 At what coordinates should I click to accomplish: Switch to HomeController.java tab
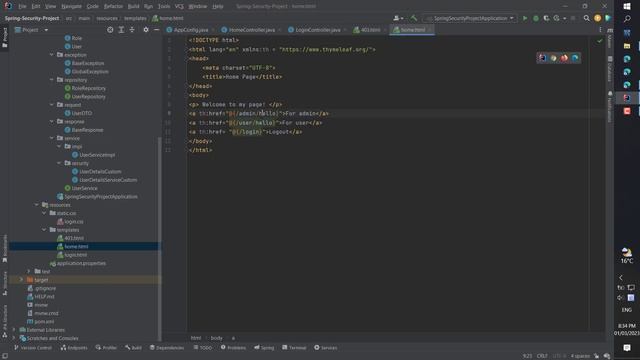(x=251, y=30)
